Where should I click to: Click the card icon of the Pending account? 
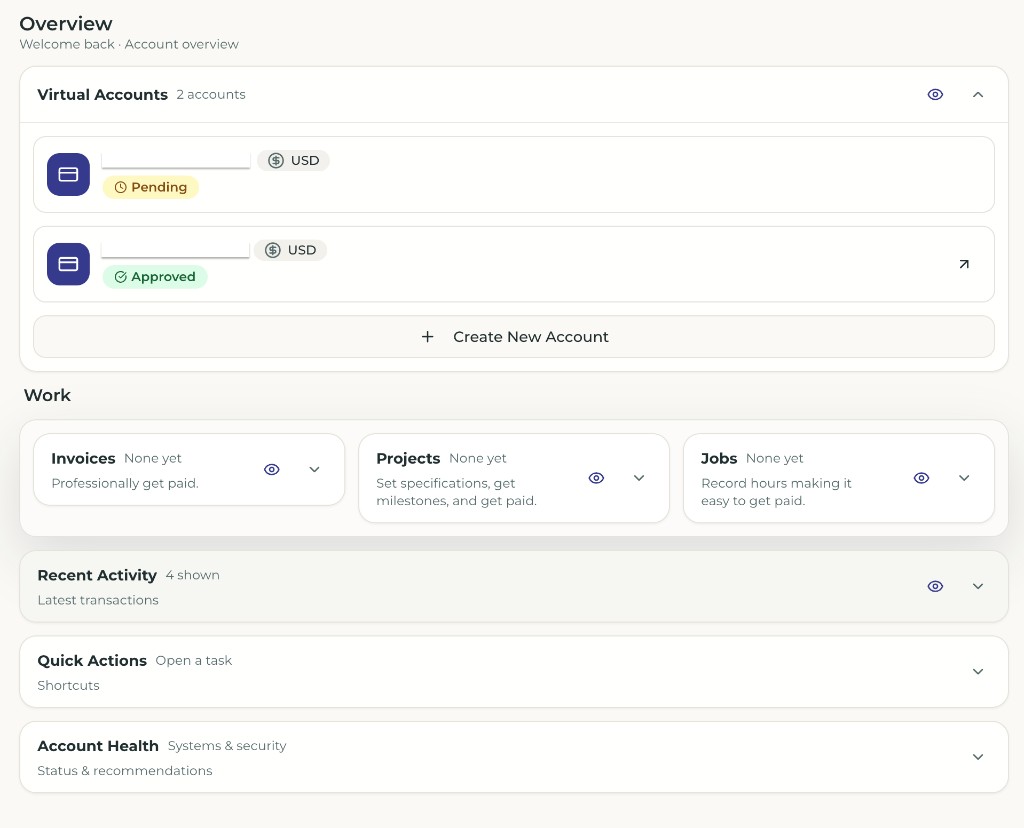[x=68, y=174]
